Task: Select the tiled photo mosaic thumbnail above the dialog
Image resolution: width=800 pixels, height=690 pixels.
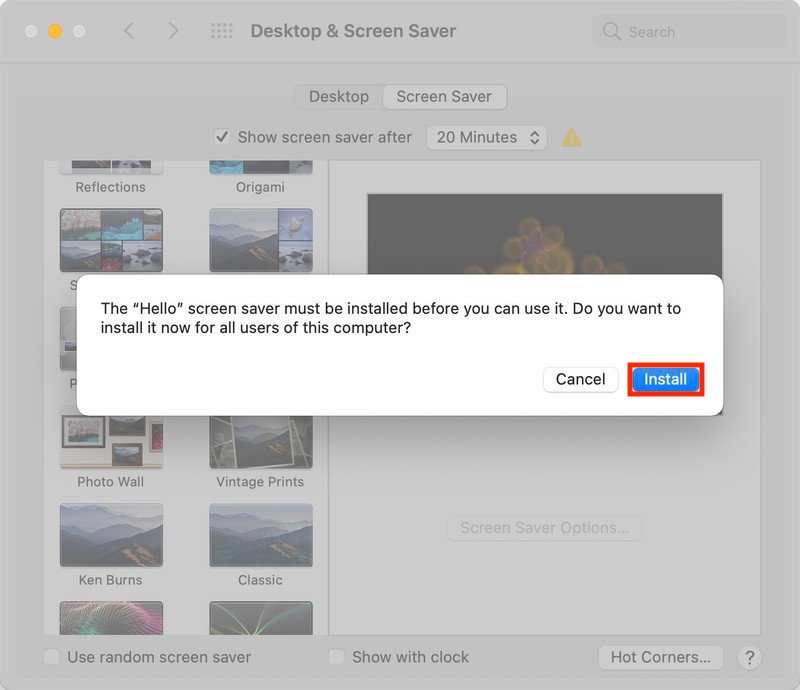Action: coord(111,240)
